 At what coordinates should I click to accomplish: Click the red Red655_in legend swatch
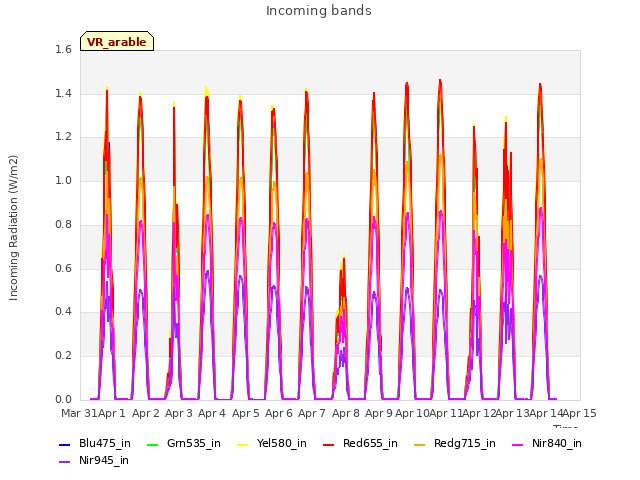[329, 444]
